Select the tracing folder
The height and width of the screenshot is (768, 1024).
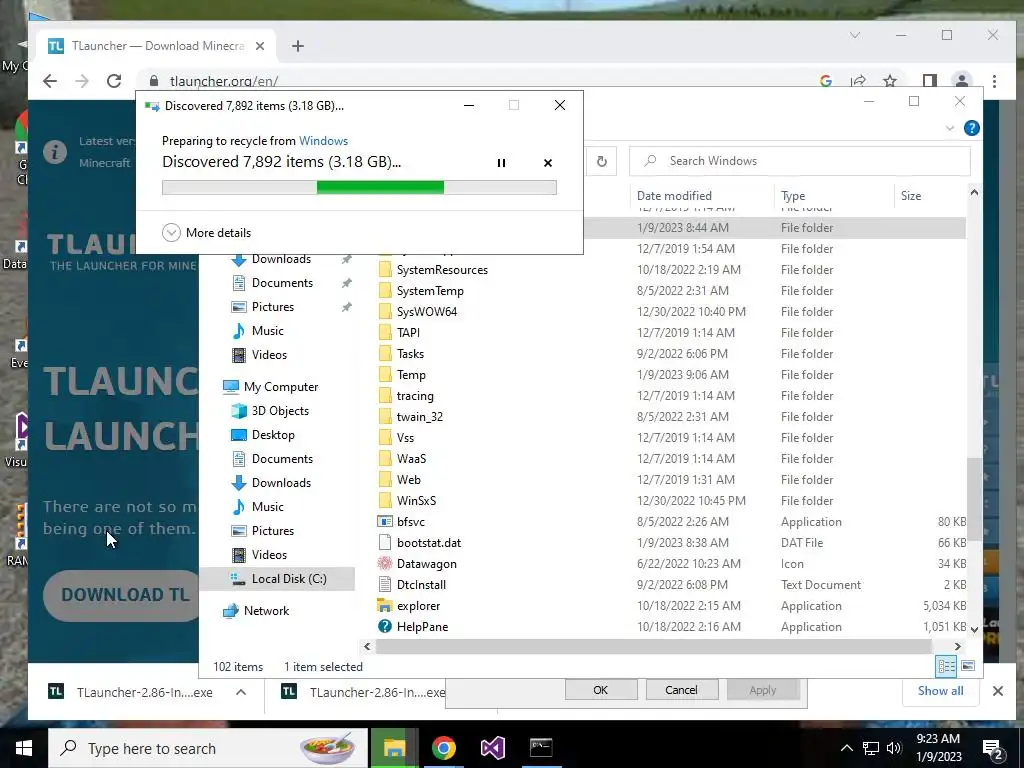(x=415, y=396)
